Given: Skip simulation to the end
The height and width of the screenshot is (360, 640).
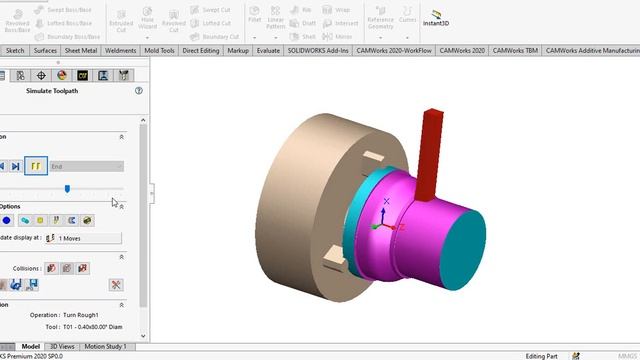Looking at the screenshot, I should [x=16, y=166].
